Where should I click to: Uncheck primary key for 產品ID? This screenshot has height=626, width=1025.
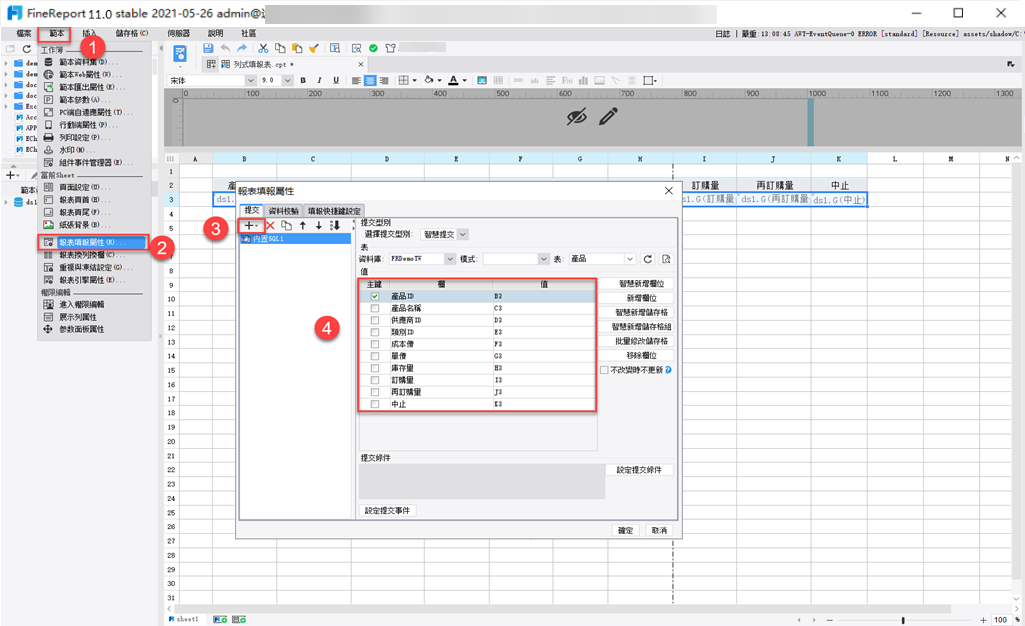pos(375,296)
